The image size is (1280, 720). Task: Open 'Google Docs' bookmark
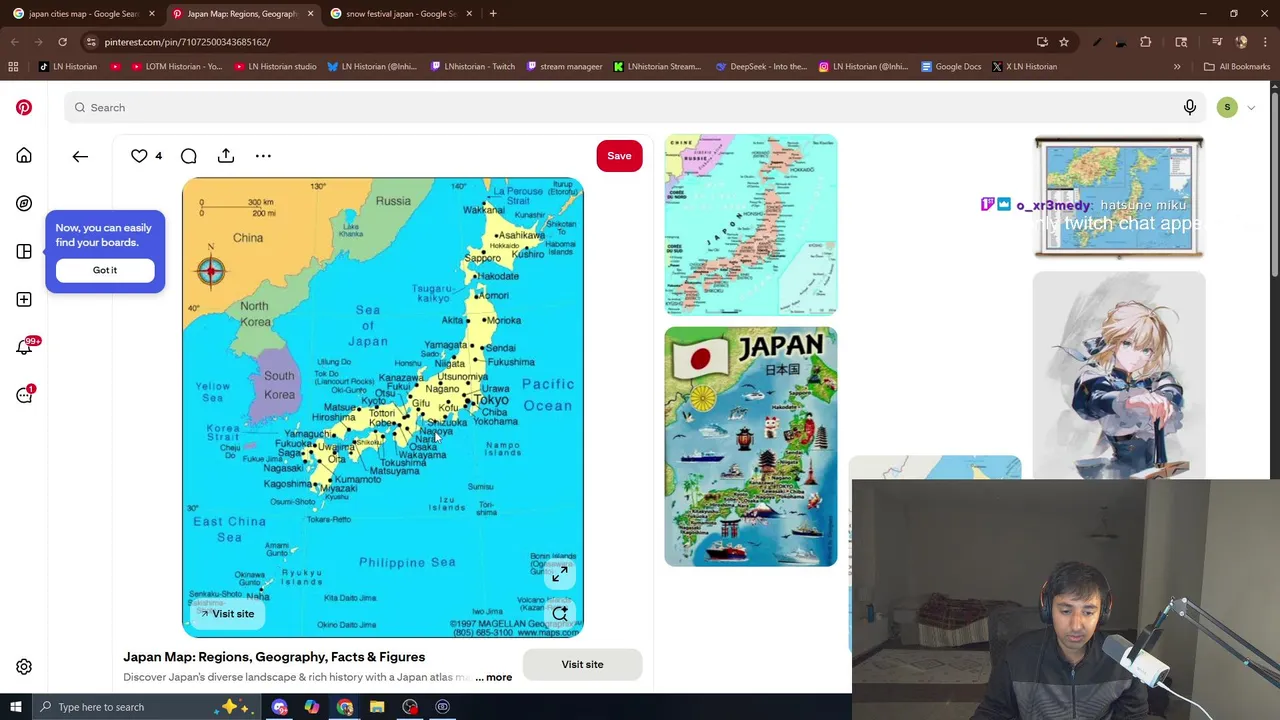tap(951, 67)
